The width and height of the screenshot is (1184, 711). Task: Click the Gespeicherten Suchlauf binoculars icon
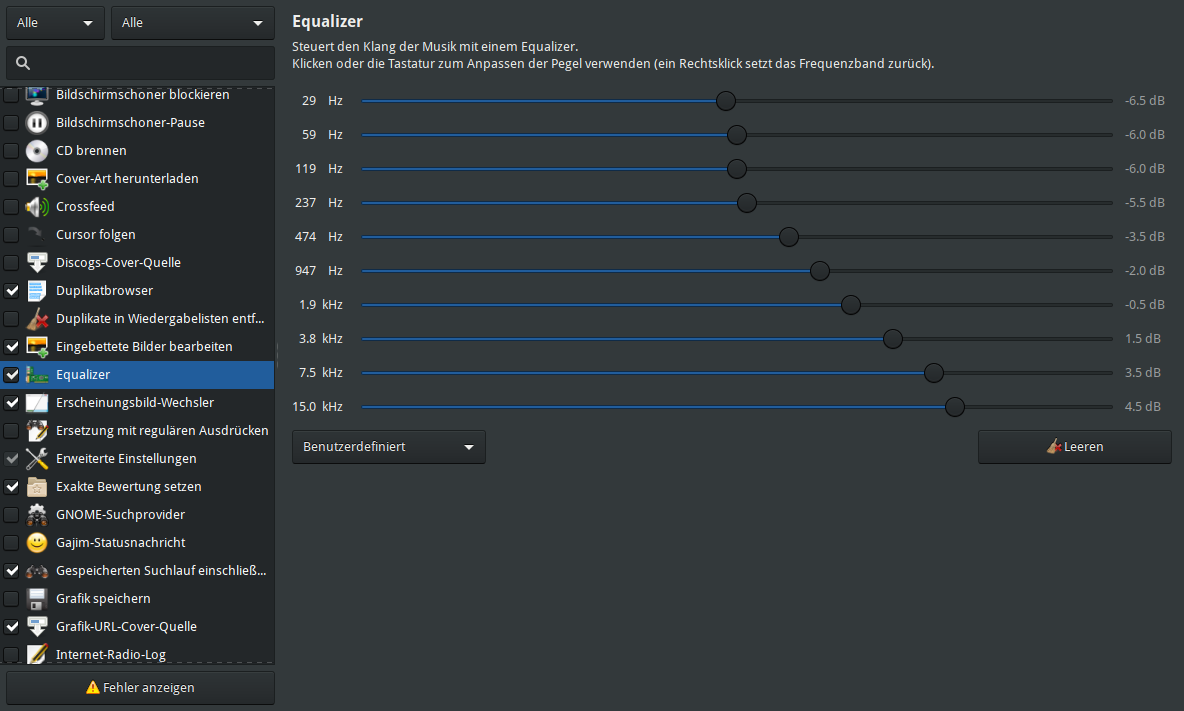37,571
